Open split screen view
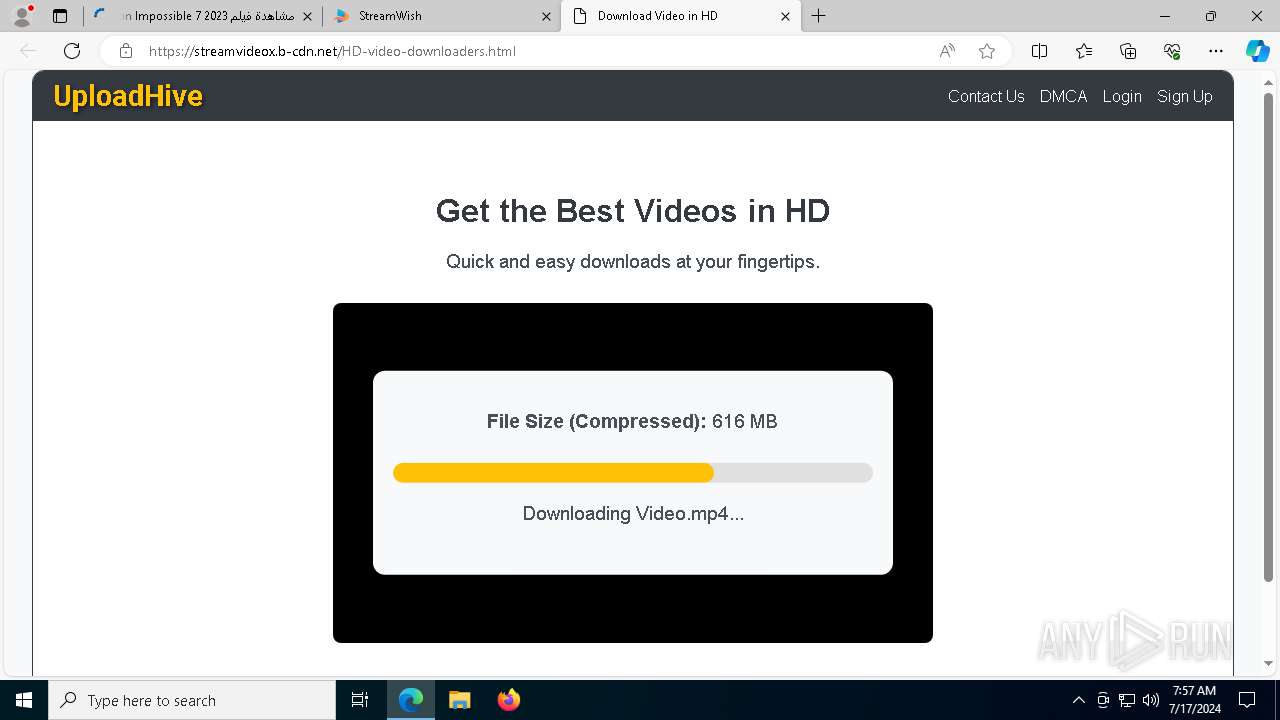This screenshot has height=720, width=1280. click(1039, 51)
